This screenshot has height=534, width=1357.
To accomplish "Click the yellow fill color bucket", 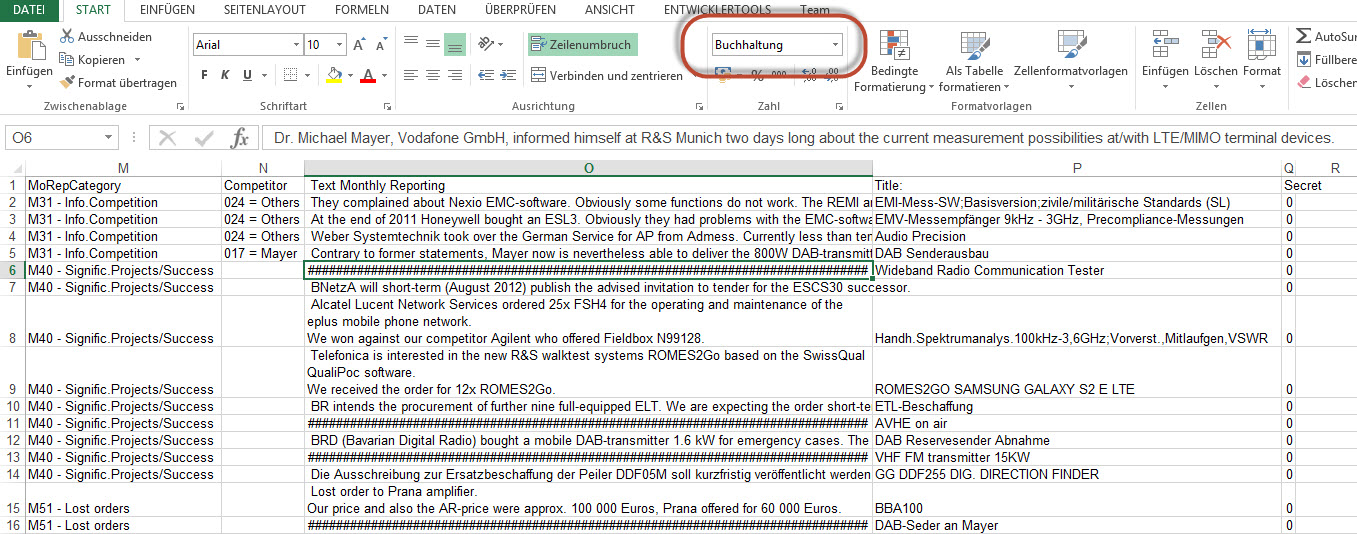I will [x=335, y=76].
